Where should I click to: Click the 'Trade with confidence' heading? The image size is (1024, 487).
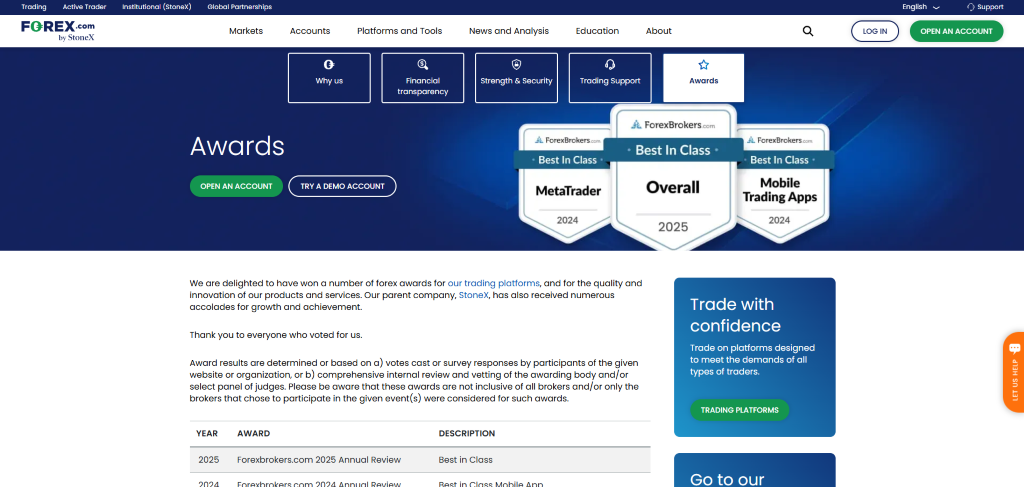pos(735,315)
